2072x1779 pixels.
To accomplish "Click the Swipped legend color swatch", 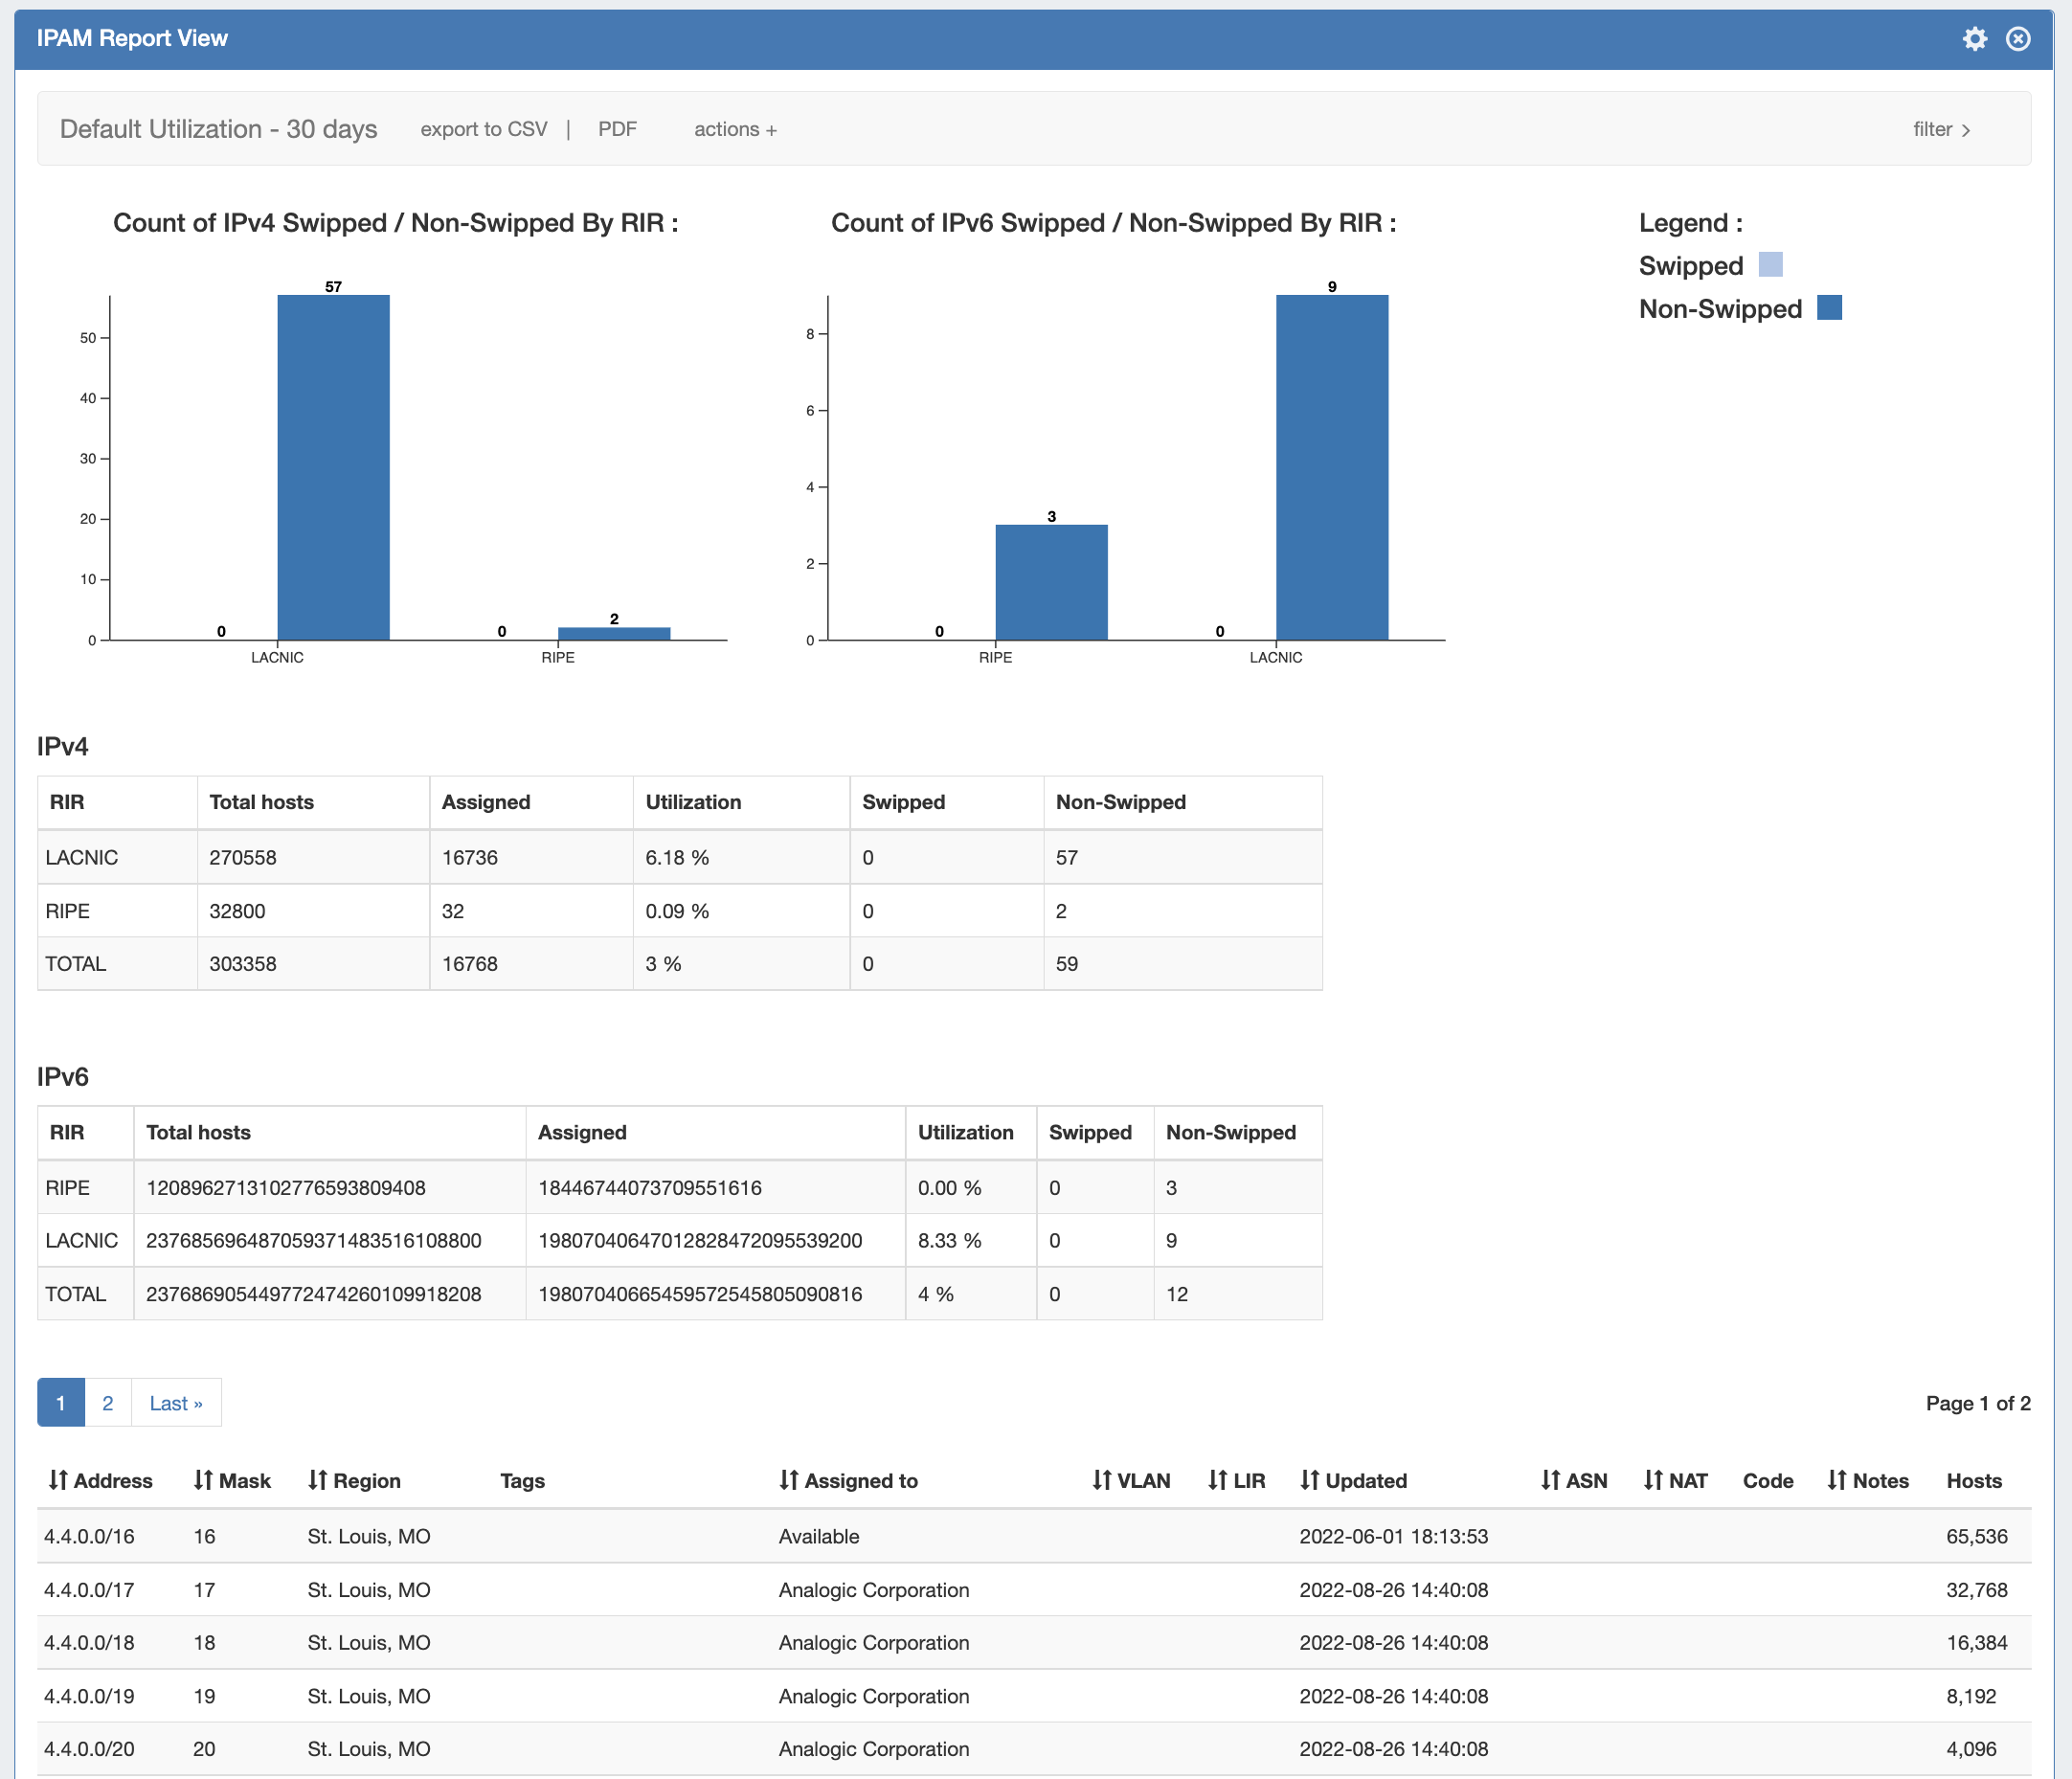I will point(1770,265).
